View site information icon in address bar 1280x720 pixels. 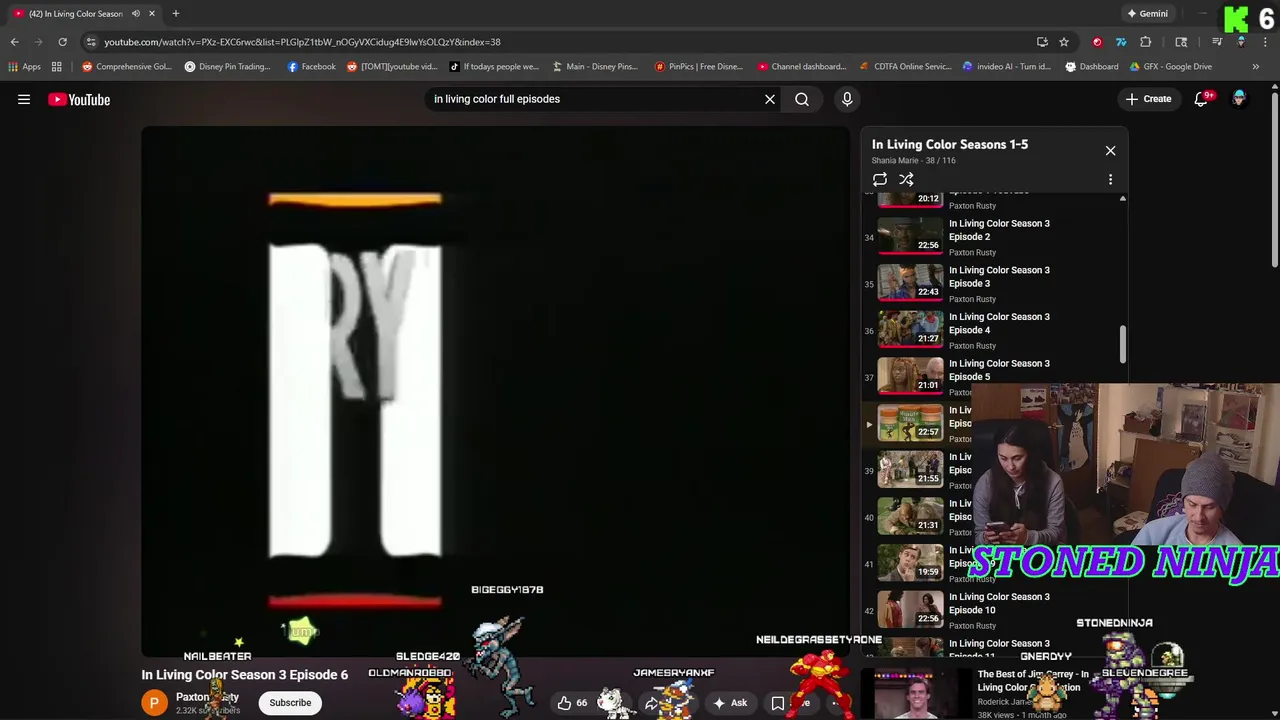[91, 42]
